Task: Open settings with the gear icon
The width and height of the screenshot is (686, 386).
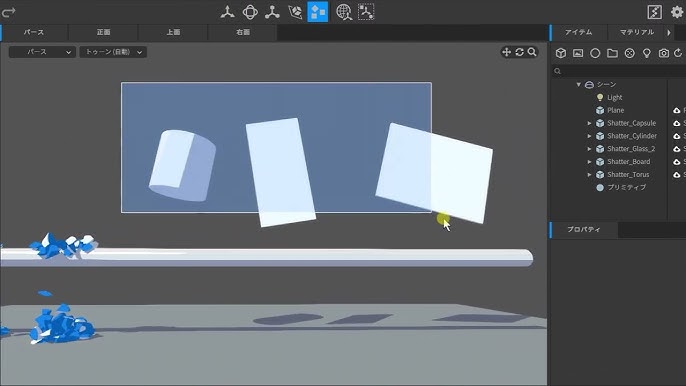Action: pos(677,12)
